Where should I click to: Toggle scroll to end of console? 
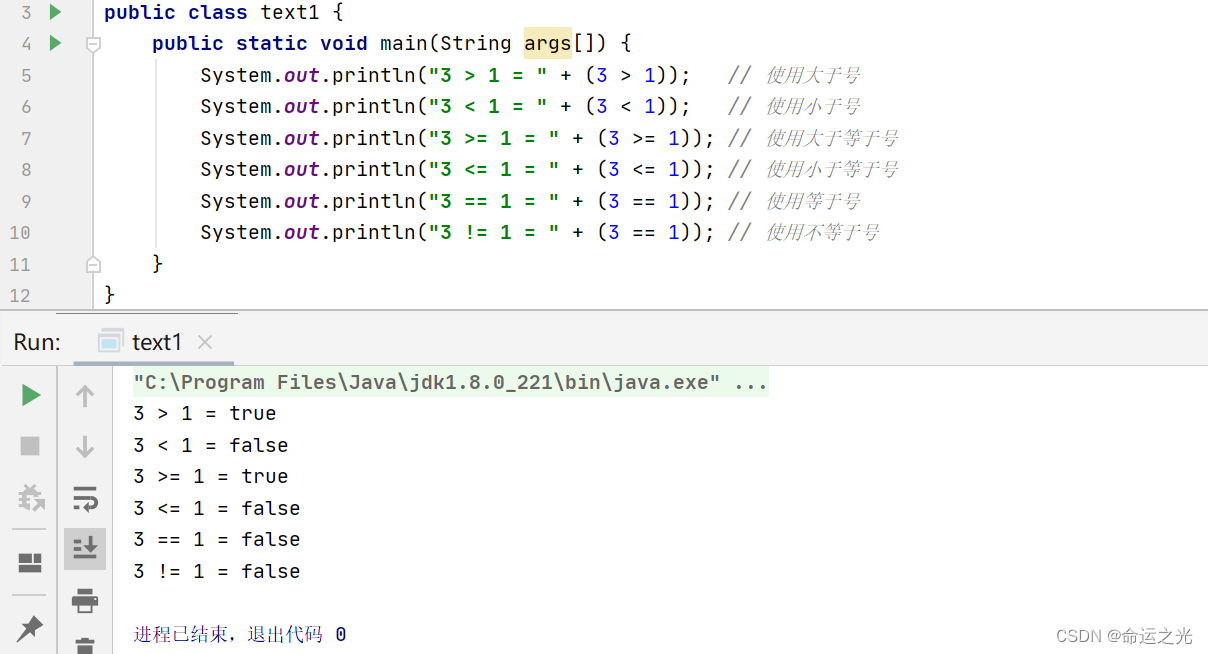tap(85, 548)
